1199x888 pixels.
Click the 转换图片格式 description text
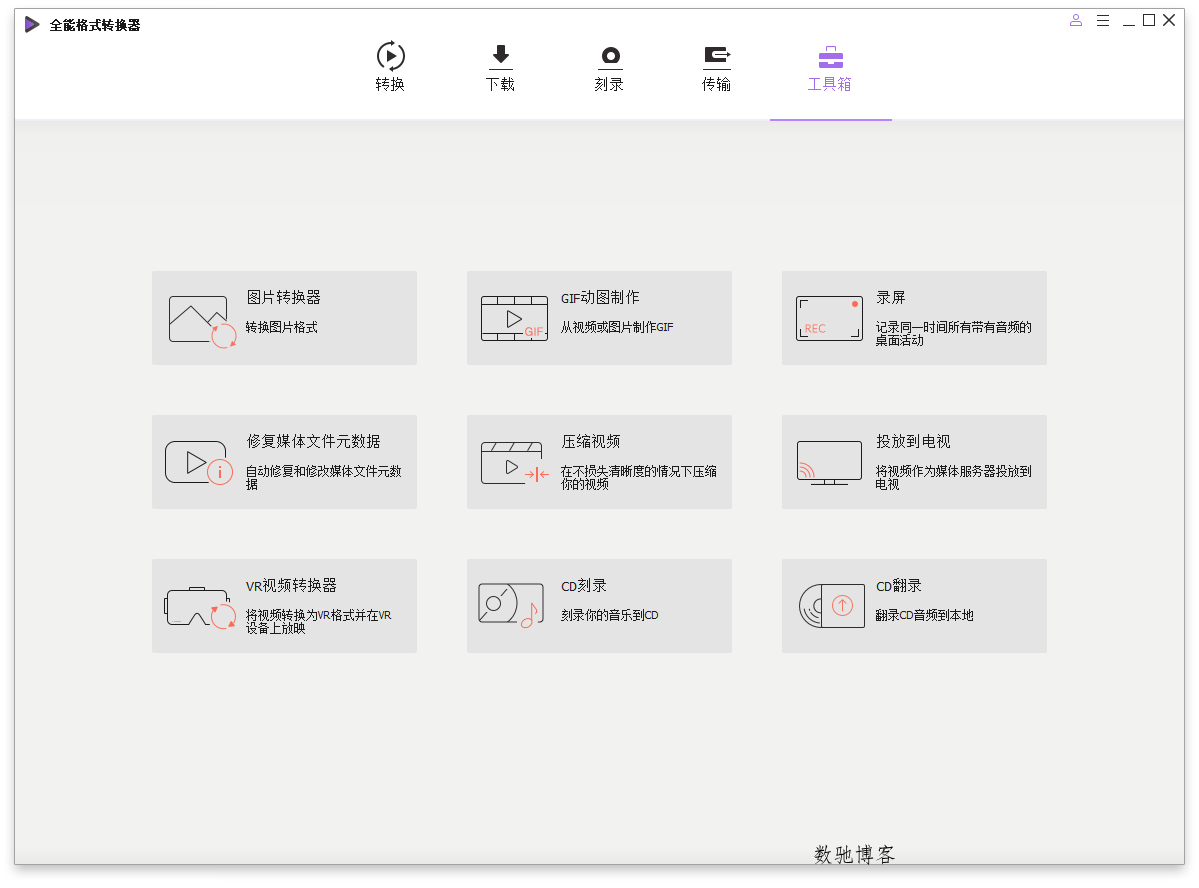tap(281, 327)
